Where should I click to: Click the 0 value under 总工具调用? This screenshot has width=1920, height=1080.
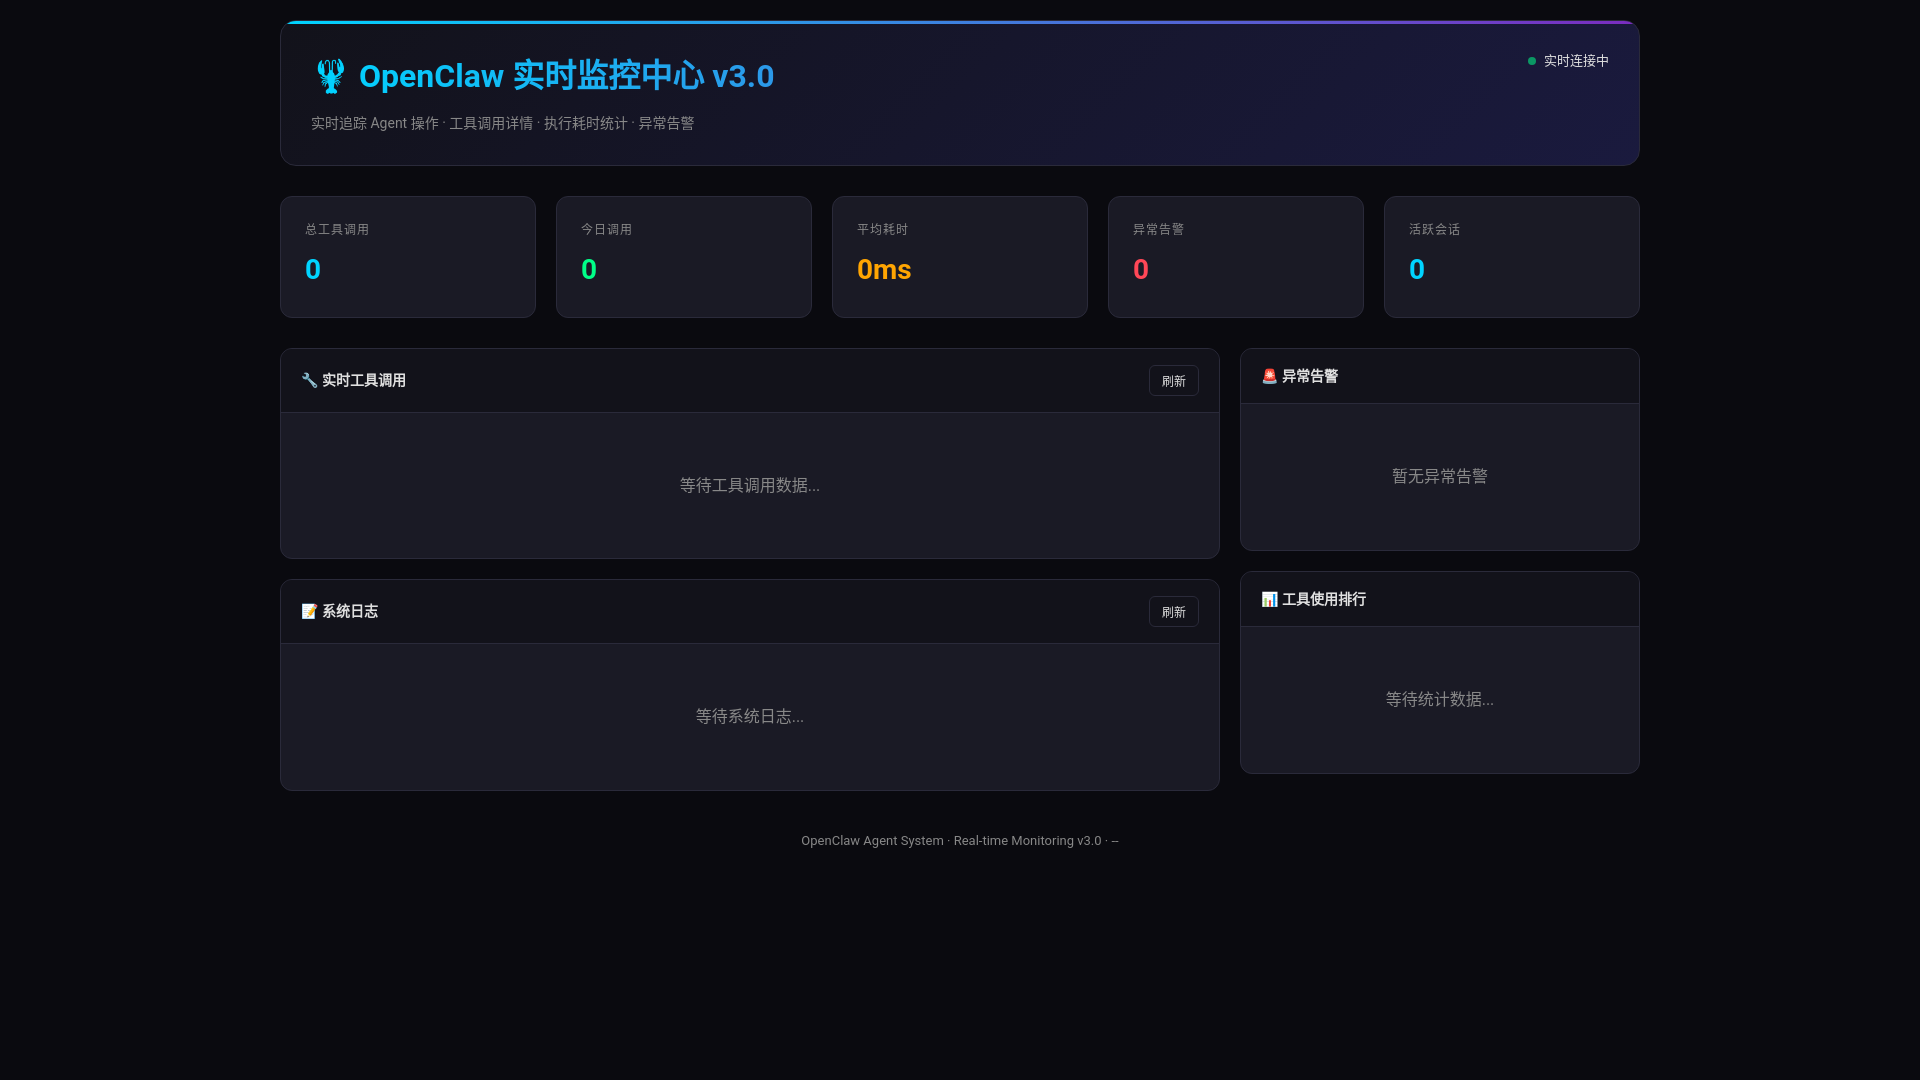[x=313, y=269]
